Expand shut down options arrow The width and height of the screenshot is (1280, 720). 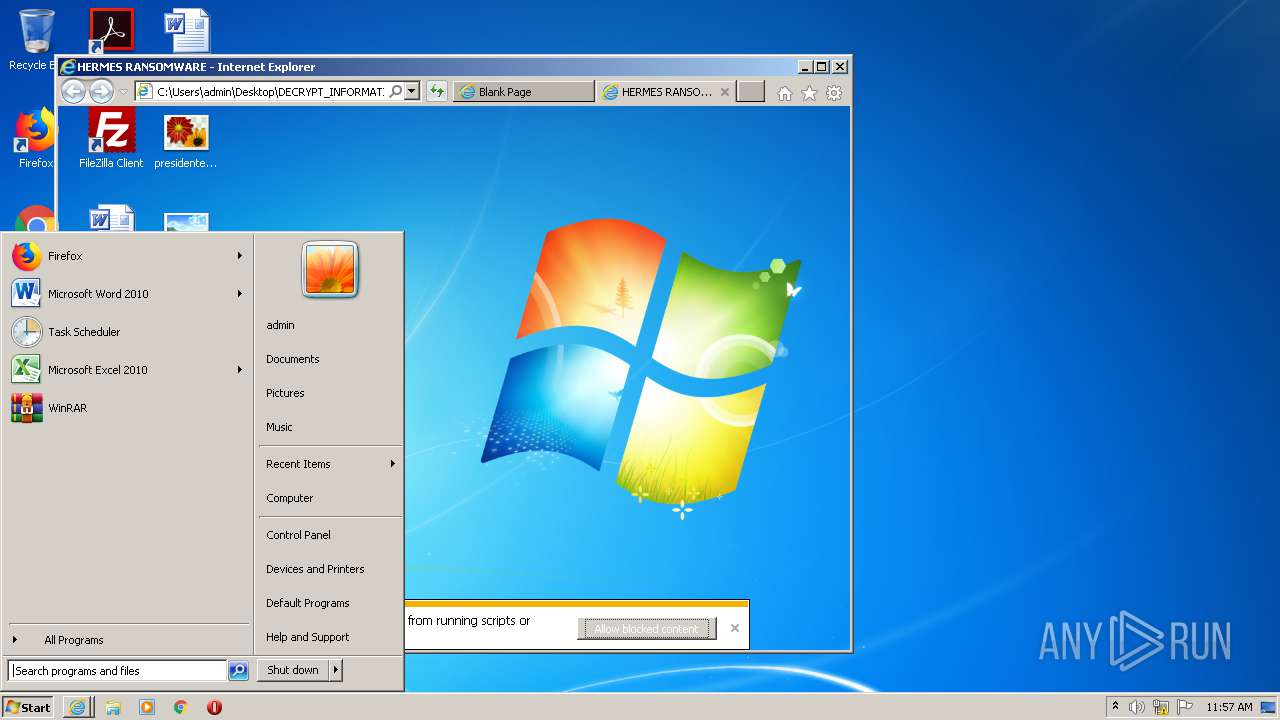336,670
